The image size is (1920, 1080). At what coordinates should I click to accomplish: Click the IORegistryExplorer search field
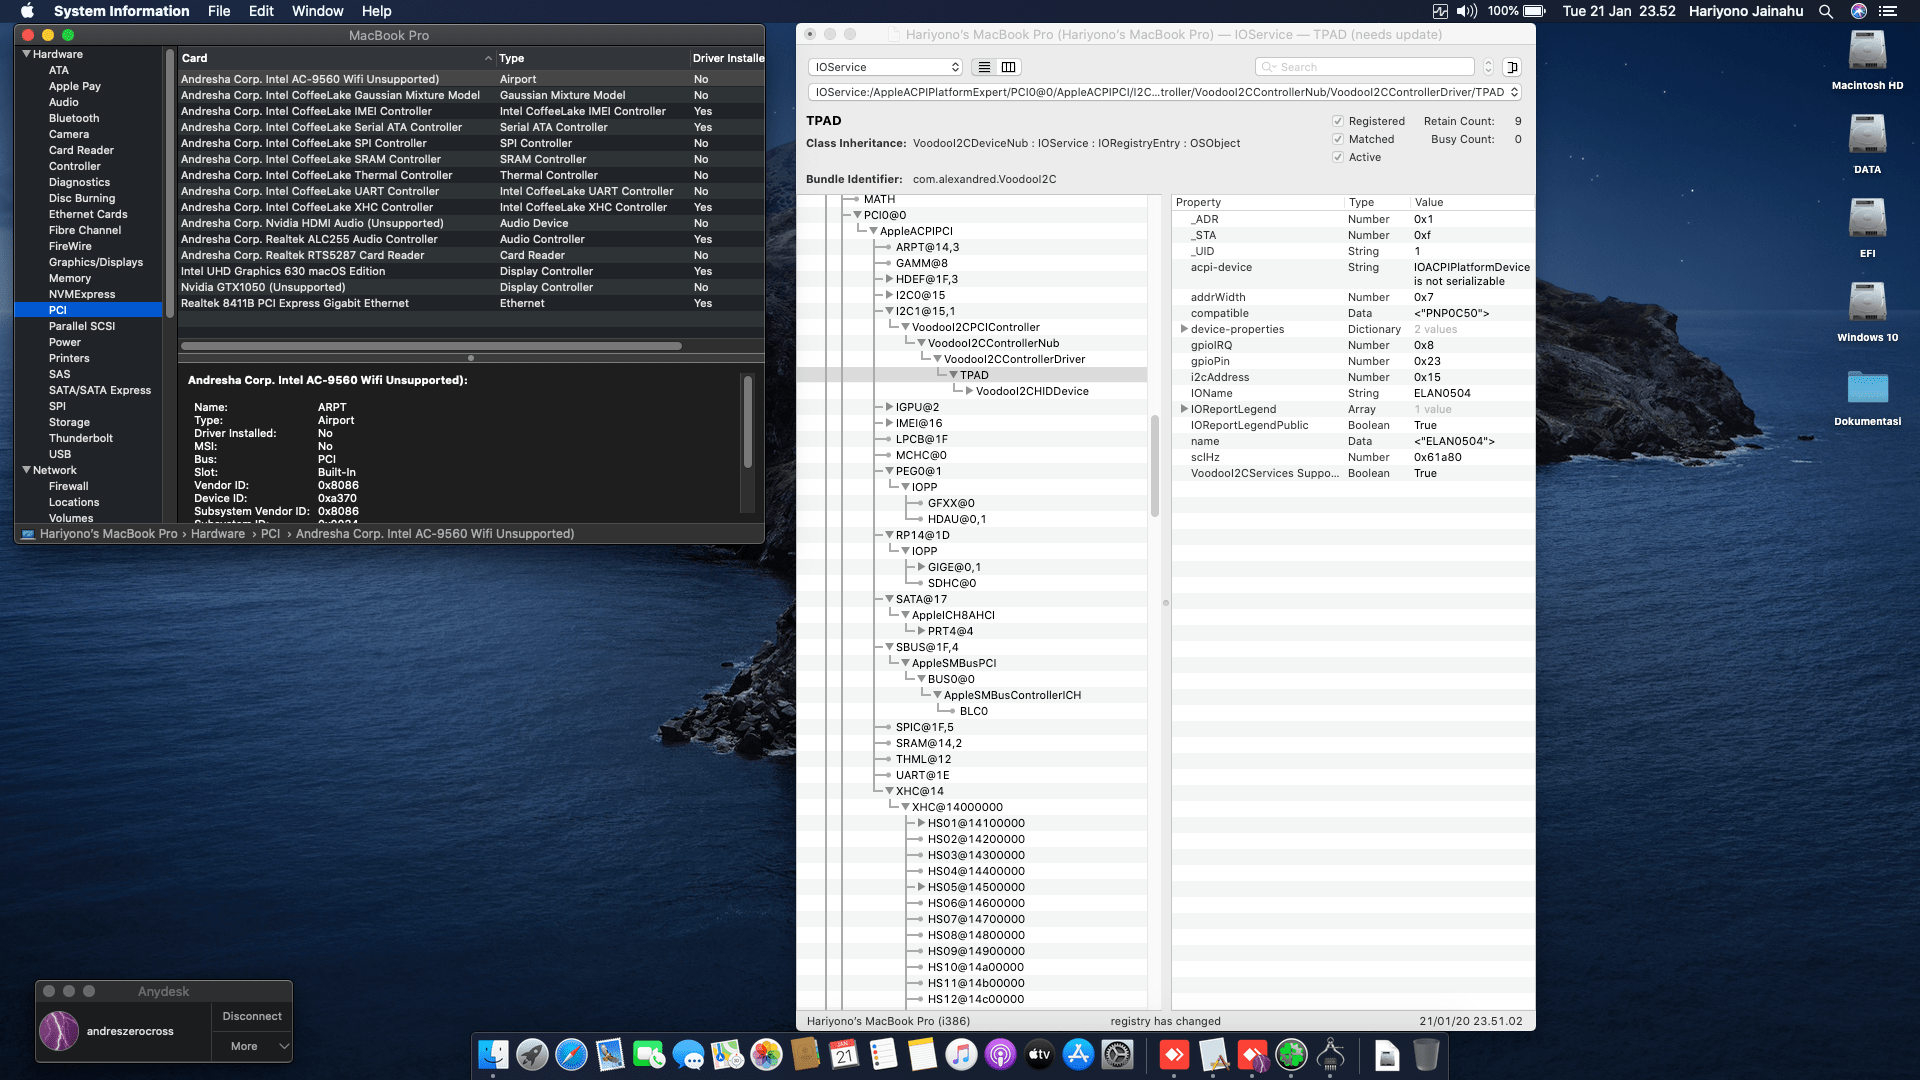tap(1364, 67)
